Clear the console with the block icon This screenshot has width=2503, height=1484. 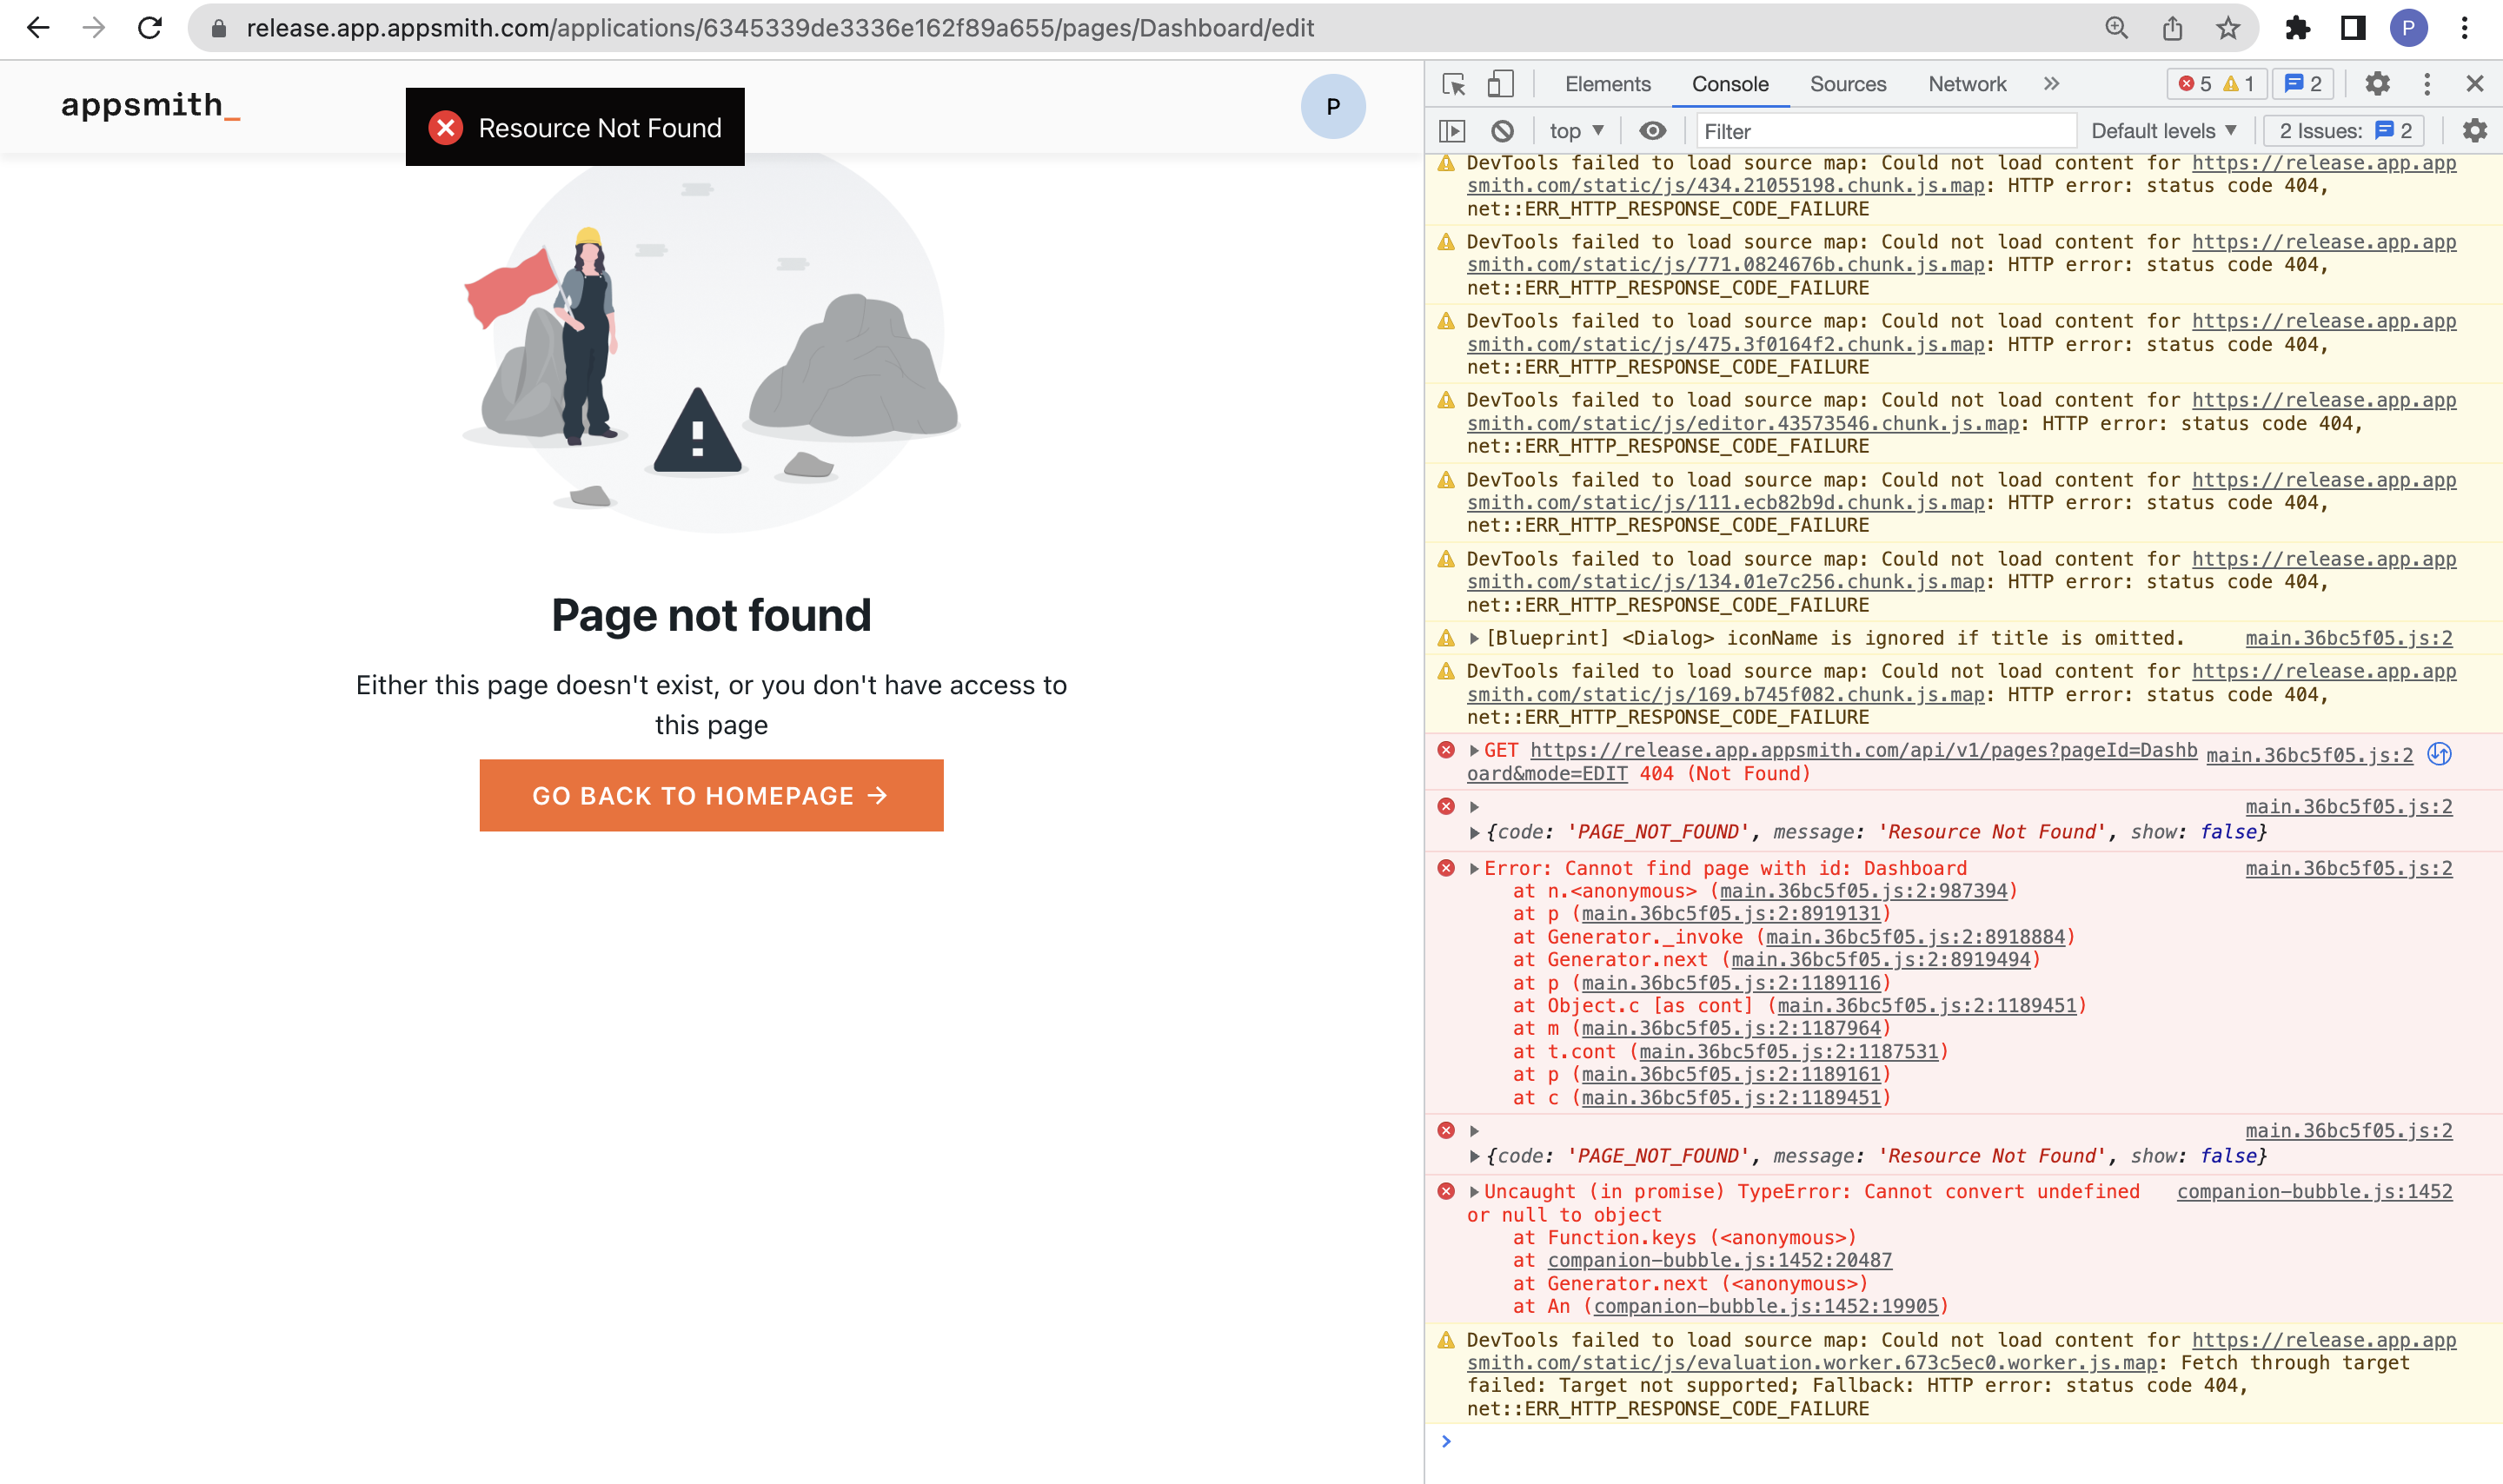click(x=1502, y=131)
